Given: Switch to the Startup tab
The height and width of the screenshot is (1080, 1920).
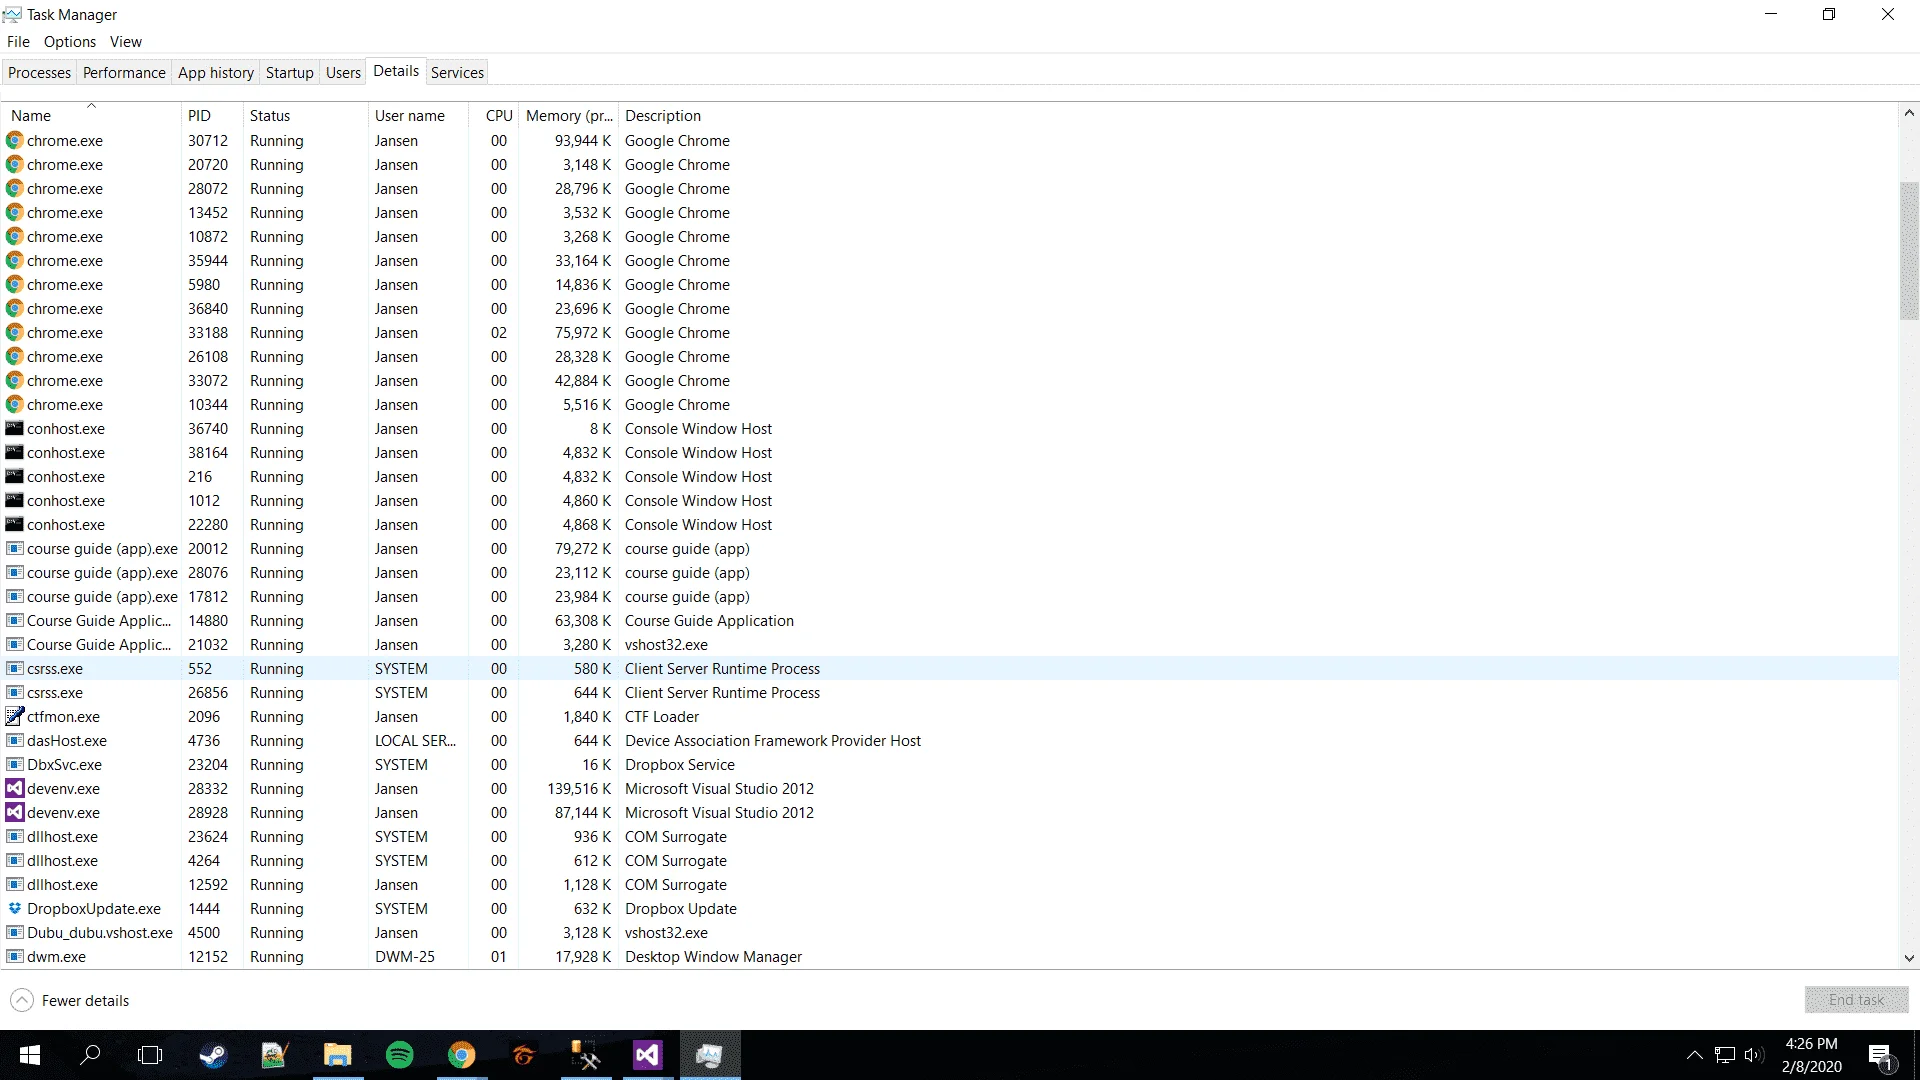Looking at the screenshot, I should [290, 73].
